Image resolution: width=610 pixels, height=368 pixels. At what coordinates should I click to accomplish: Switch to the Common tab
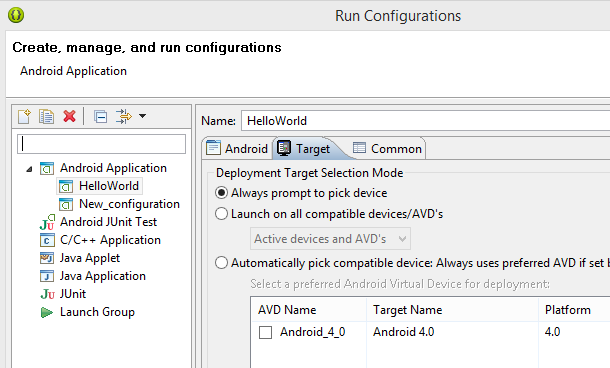click(x=387, y=148)
